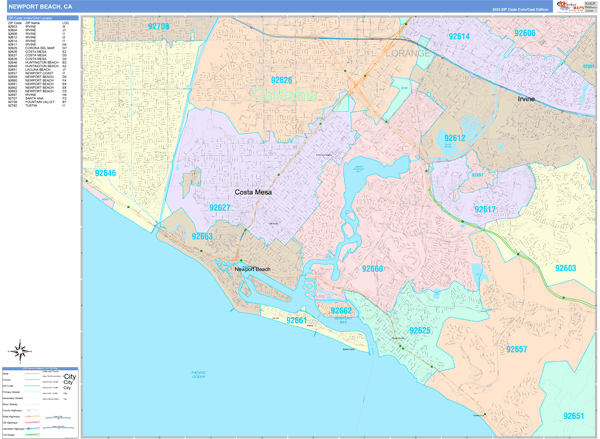The height and width of the screenshot is (439, 600).
Task: Click the Newport Beach city label on map
Action: (252, 270)
